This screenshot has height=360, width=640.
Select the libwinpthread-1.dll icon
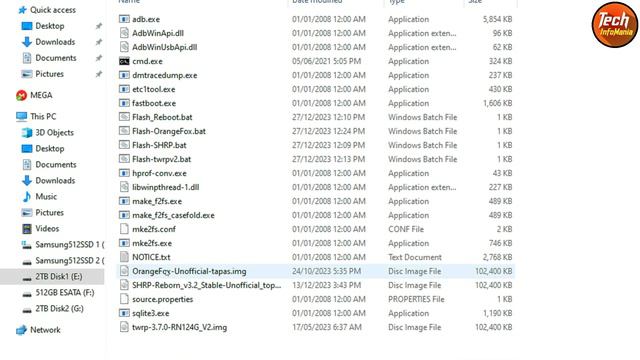[124, 187]
